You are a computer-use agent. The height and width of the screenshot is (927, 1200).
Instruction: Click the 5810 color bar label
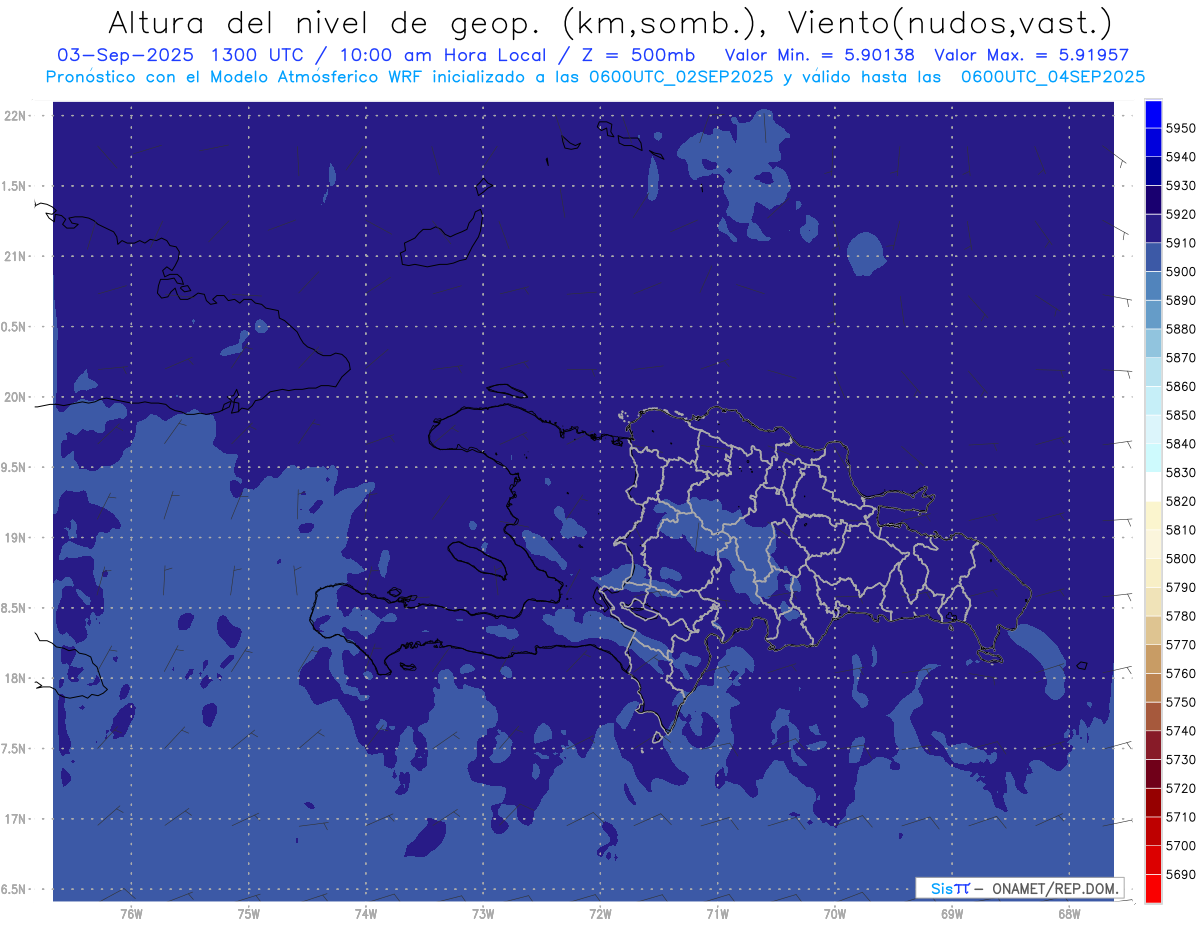pyautogui.click(x=1181, y=530)
